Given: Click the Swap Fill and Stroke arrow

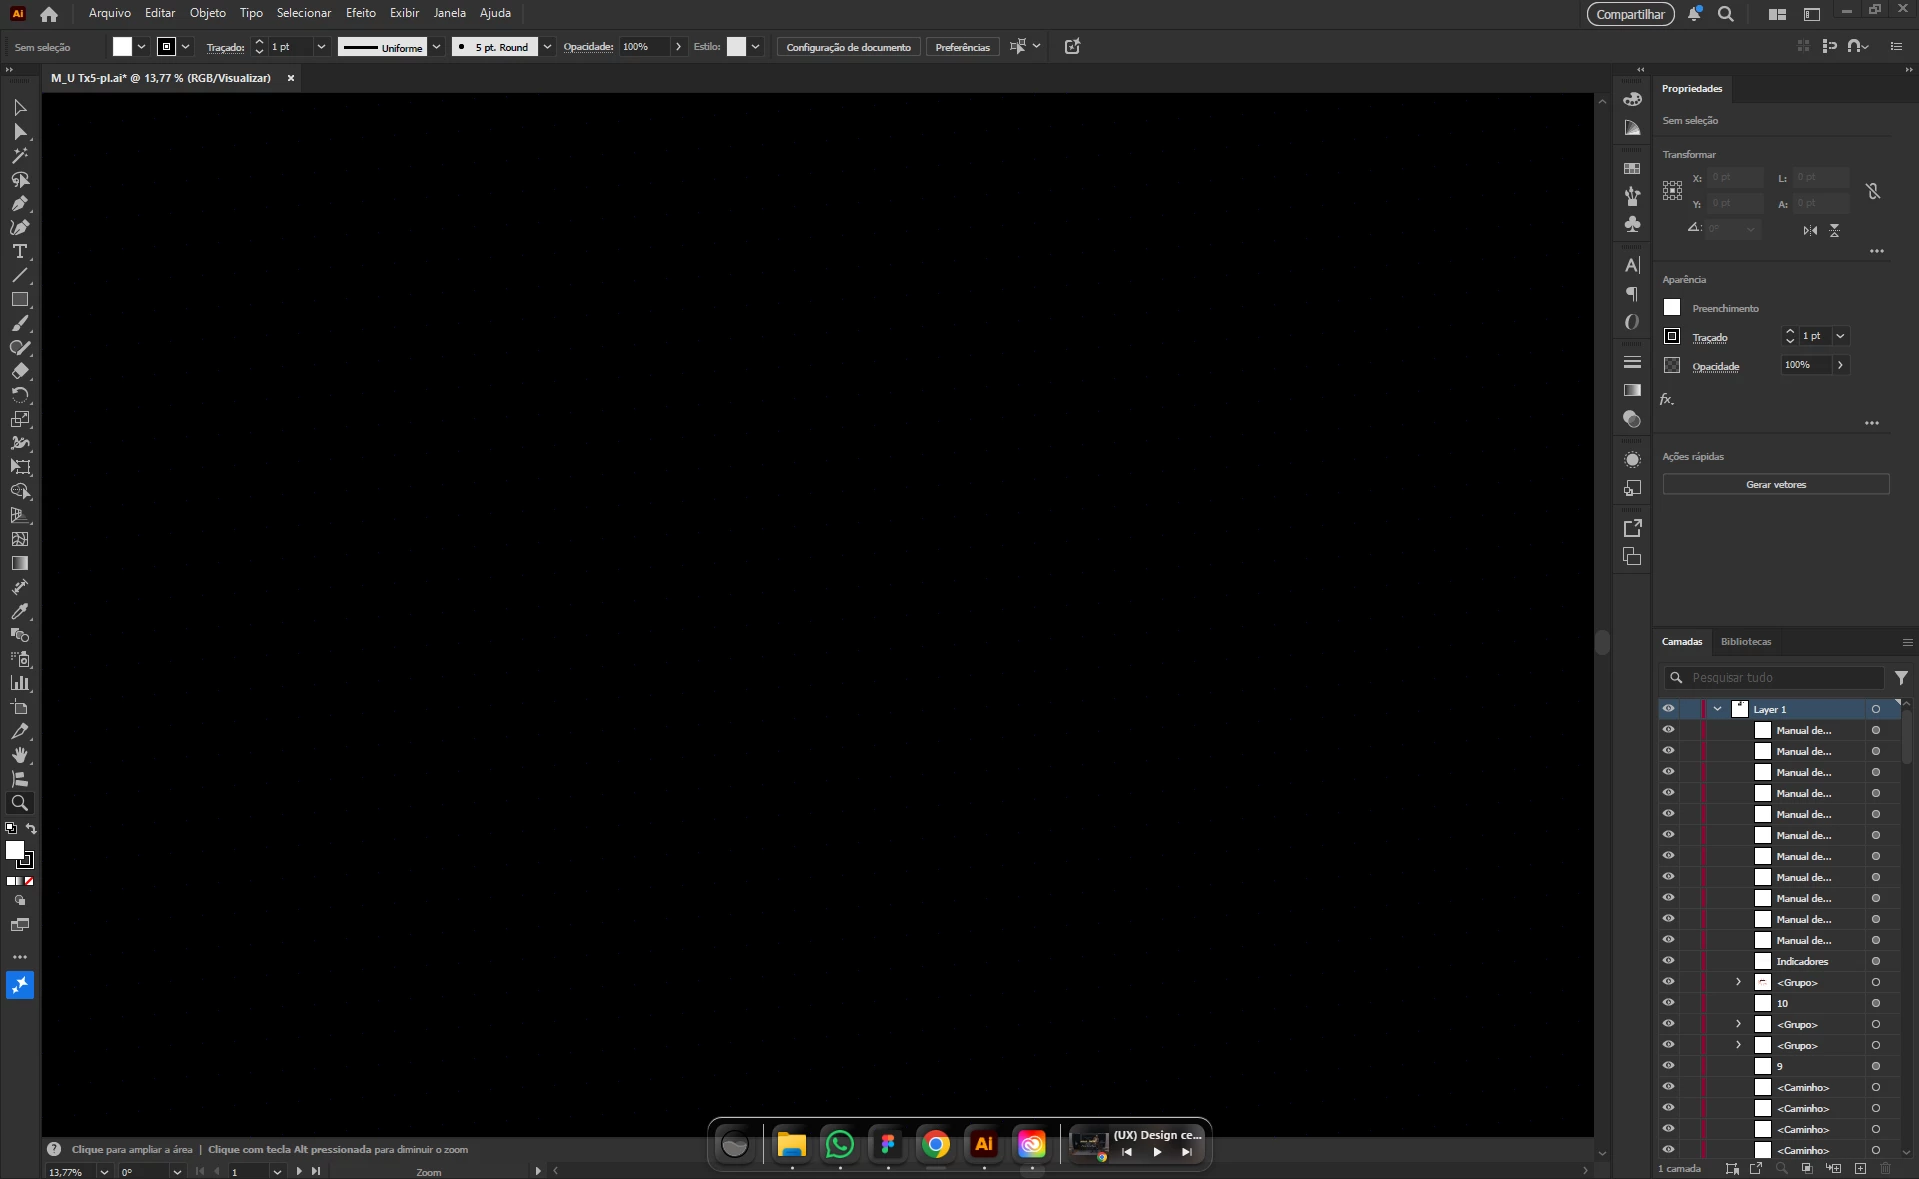Looking at the screenshot, I should (31, 828).
